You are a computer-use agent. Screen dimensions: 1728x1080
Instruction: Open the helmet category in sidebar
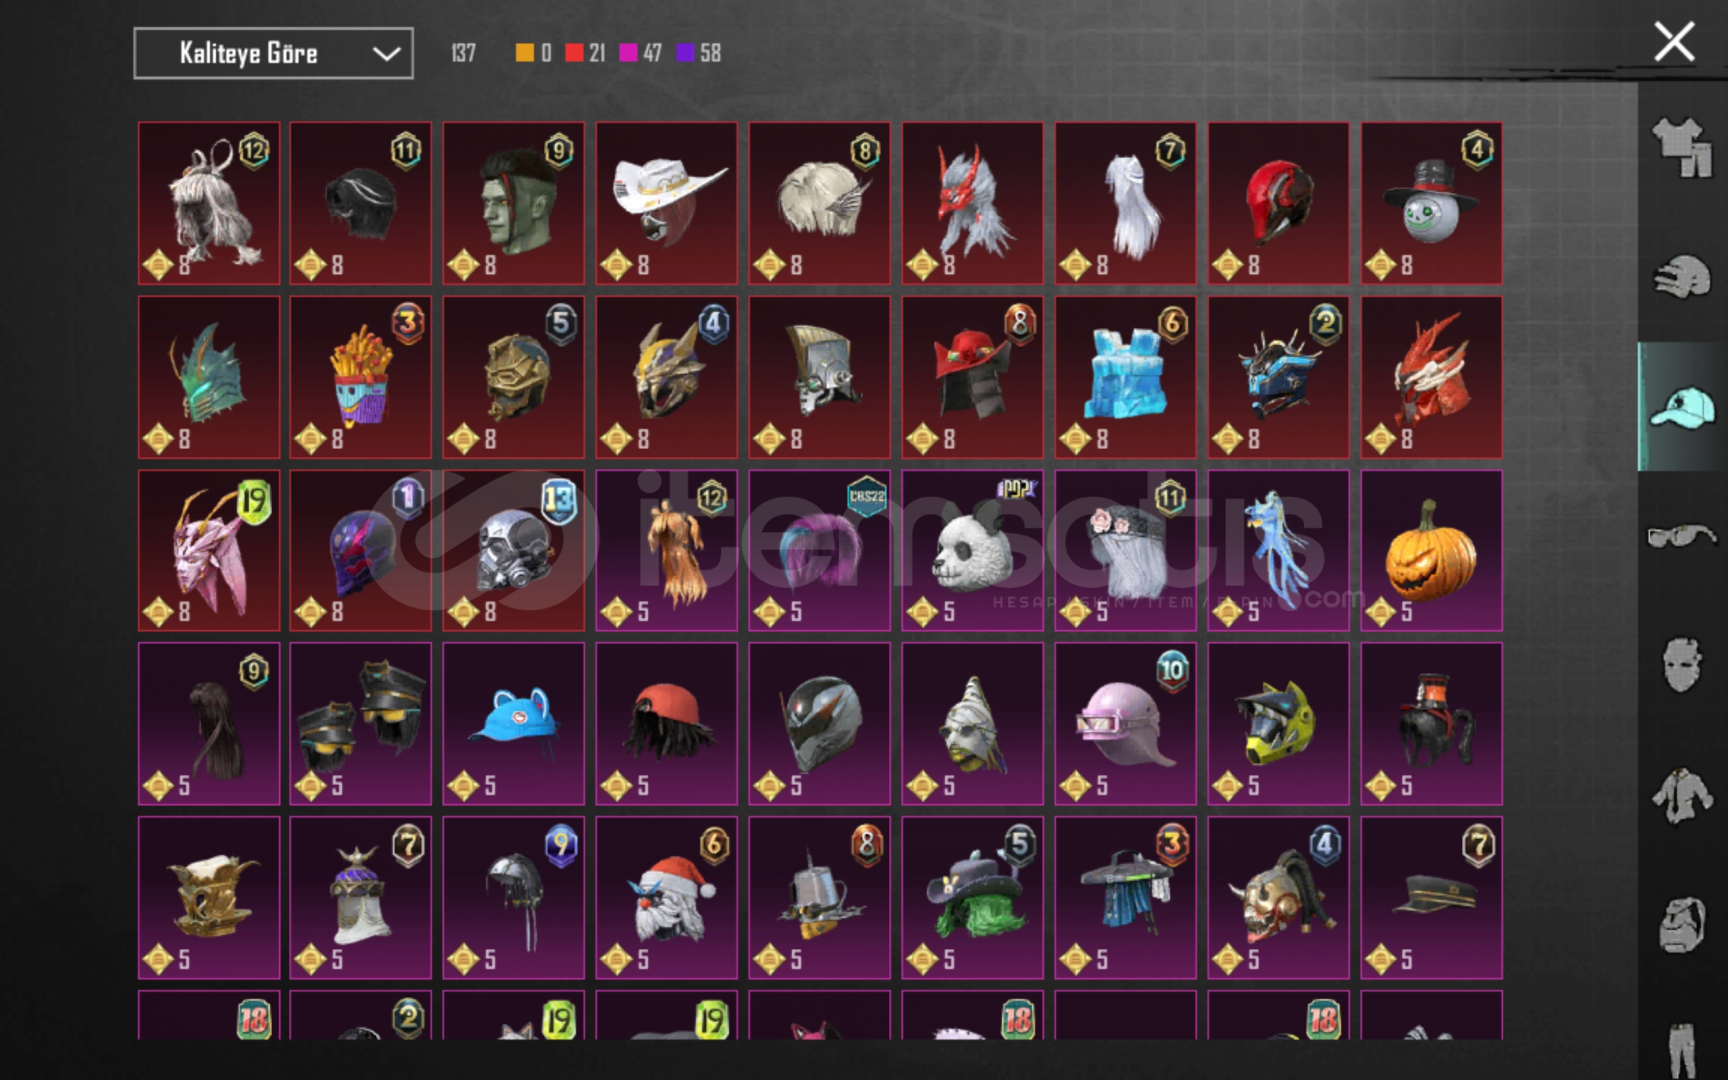click(x=1682, y=276)
